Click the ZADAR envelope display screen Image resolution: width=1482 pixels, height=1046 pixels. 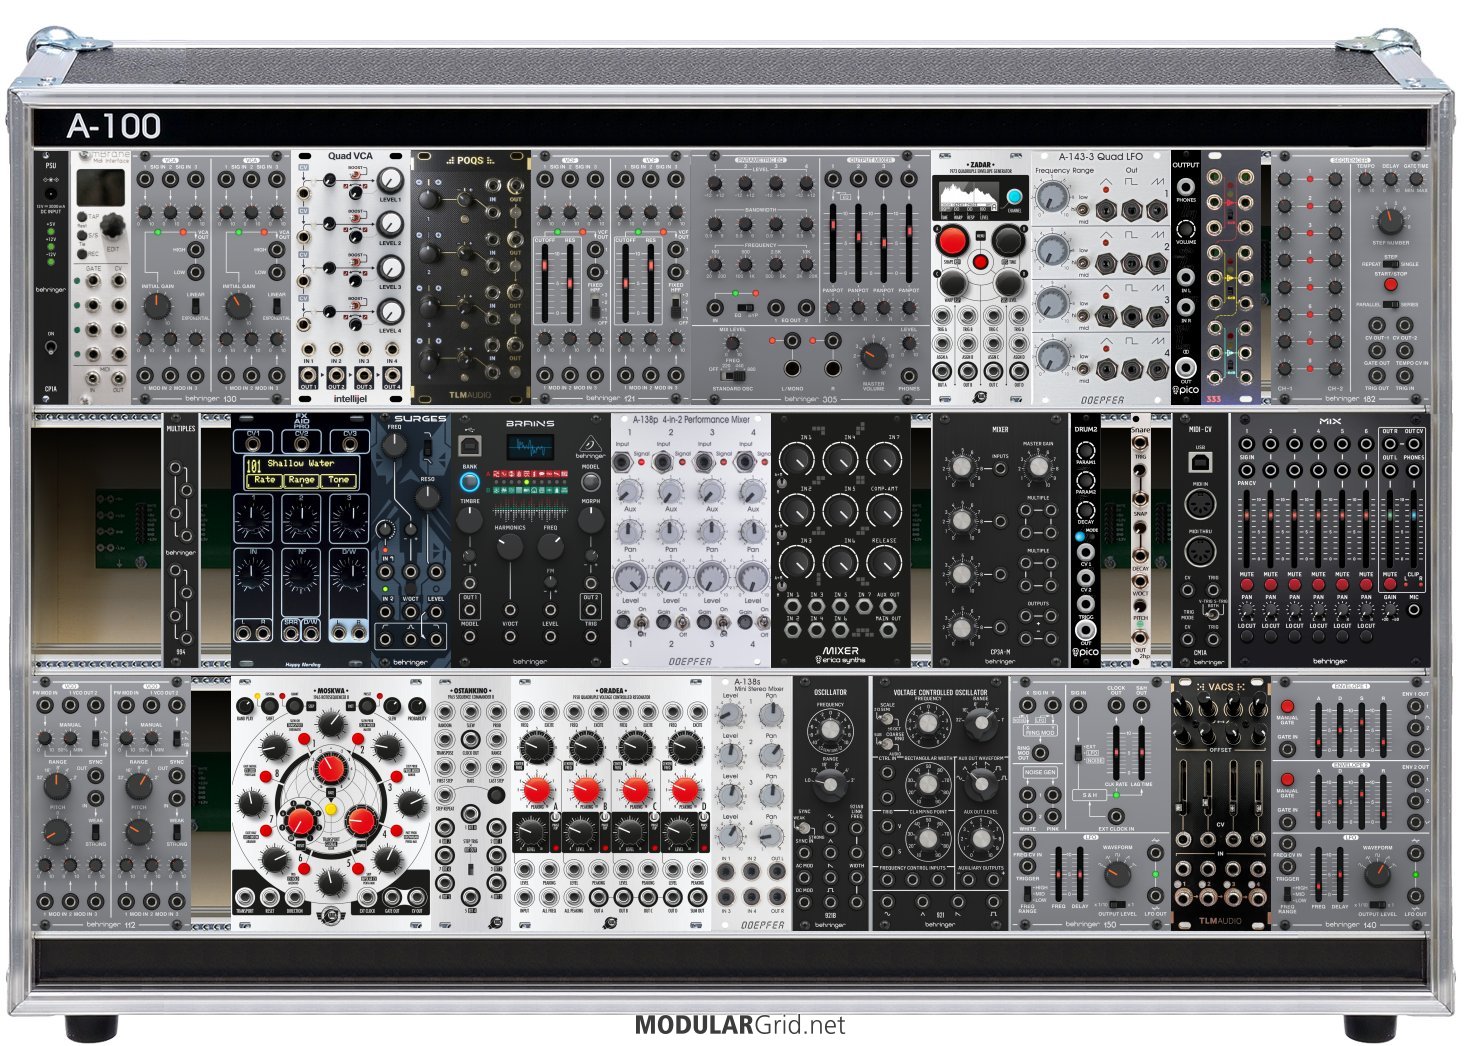(968, 200)
